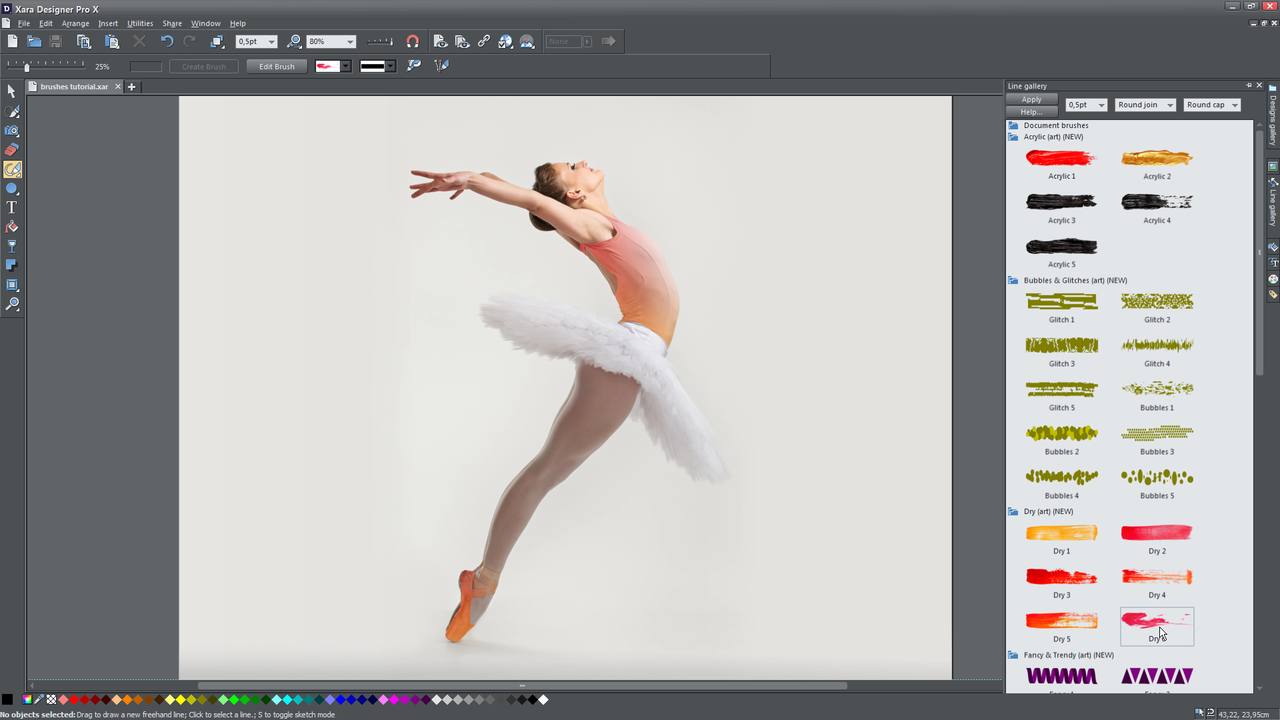
Task: Select the Fill bucket tool
Action: tap(12, 227)
